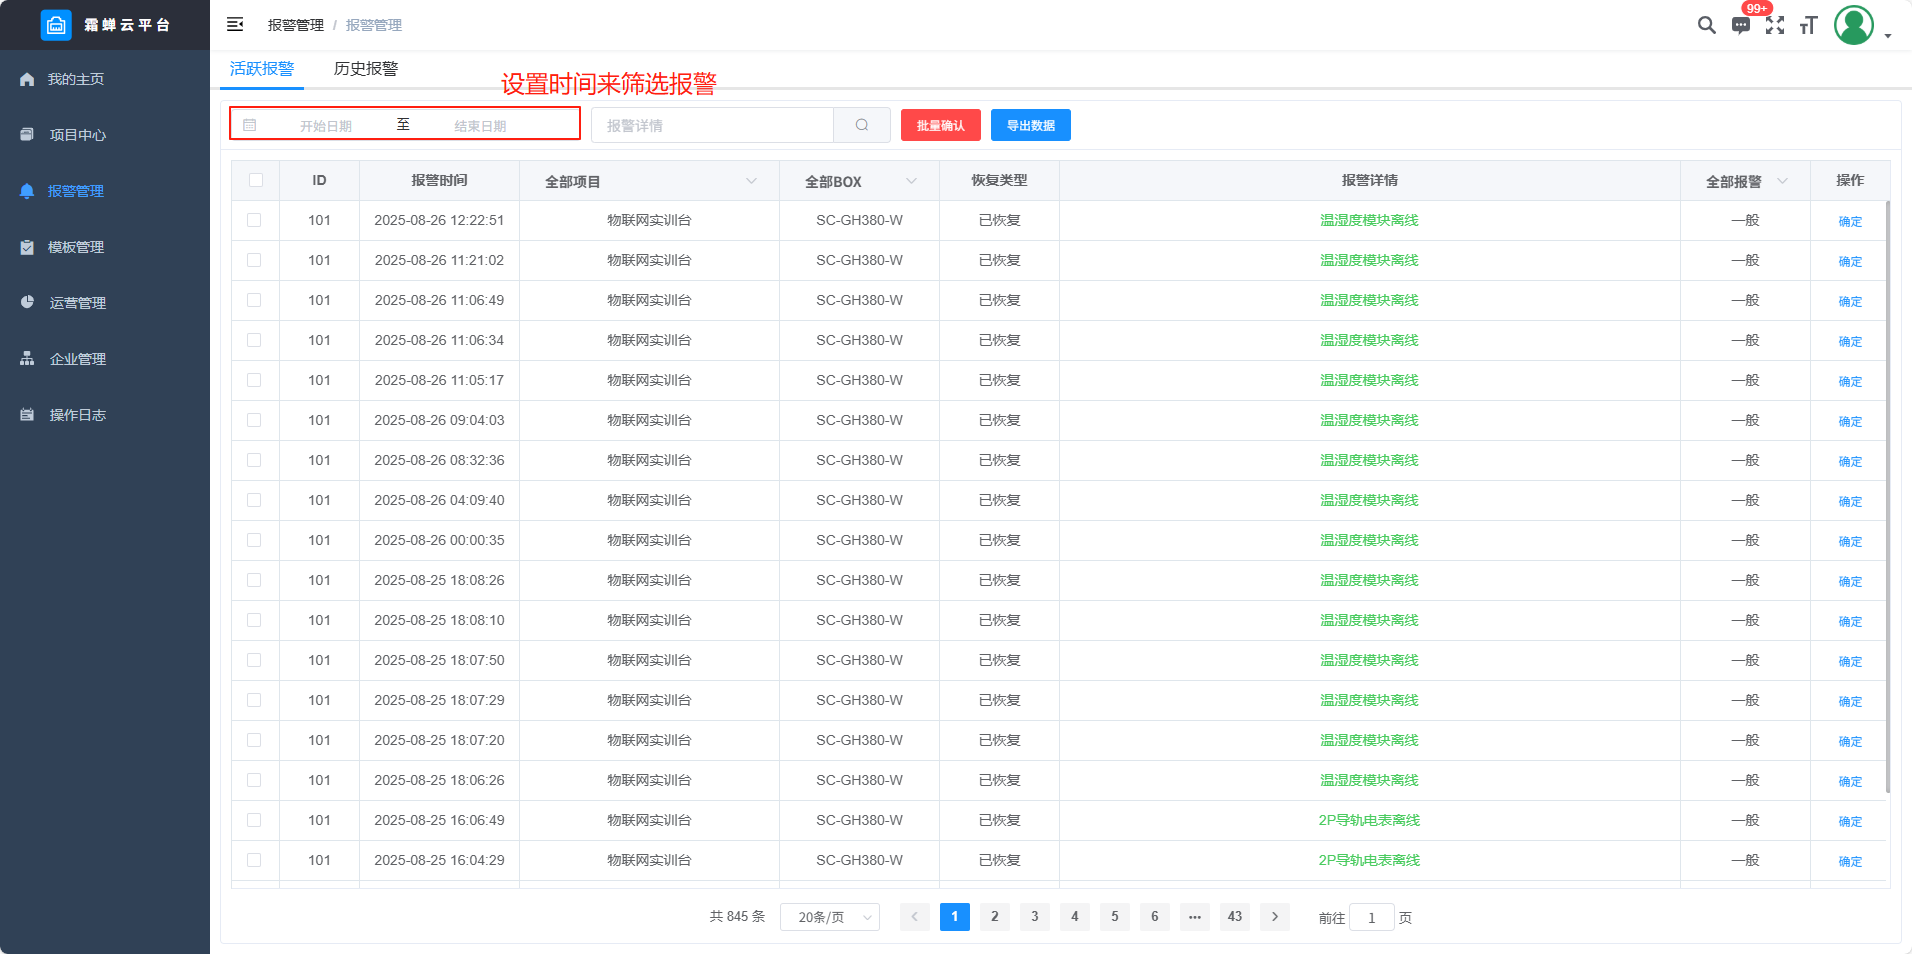Check the row for alarm at 2025-08-26 12:22:51
Image resolution: width=1912 pixels, height=954 pixels.
pyautogui.click(x=254, y=220)
